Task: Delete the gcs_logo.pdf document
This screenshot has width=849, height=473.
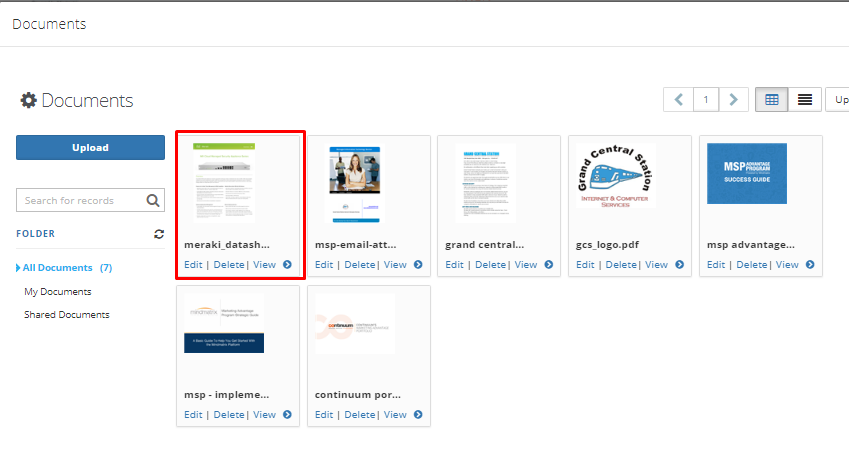Action: coord(621,265)
